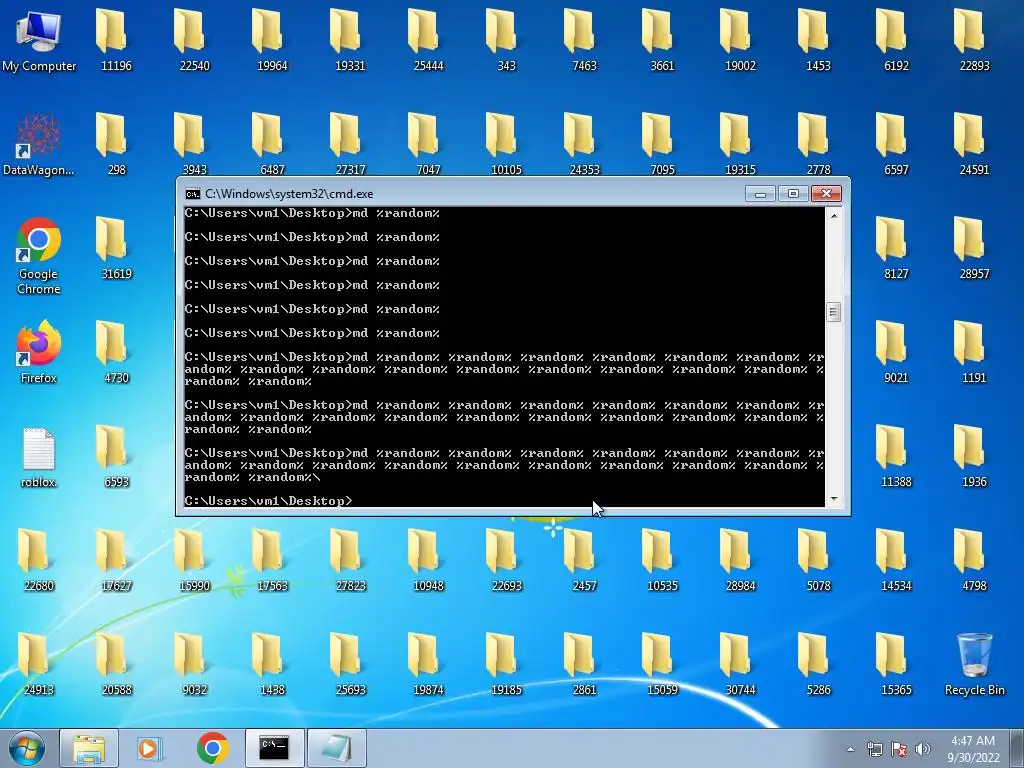The height and width of the screenshot is (768, 1024).
Task: Select folder 1191 on desktop
Action: 974,353
